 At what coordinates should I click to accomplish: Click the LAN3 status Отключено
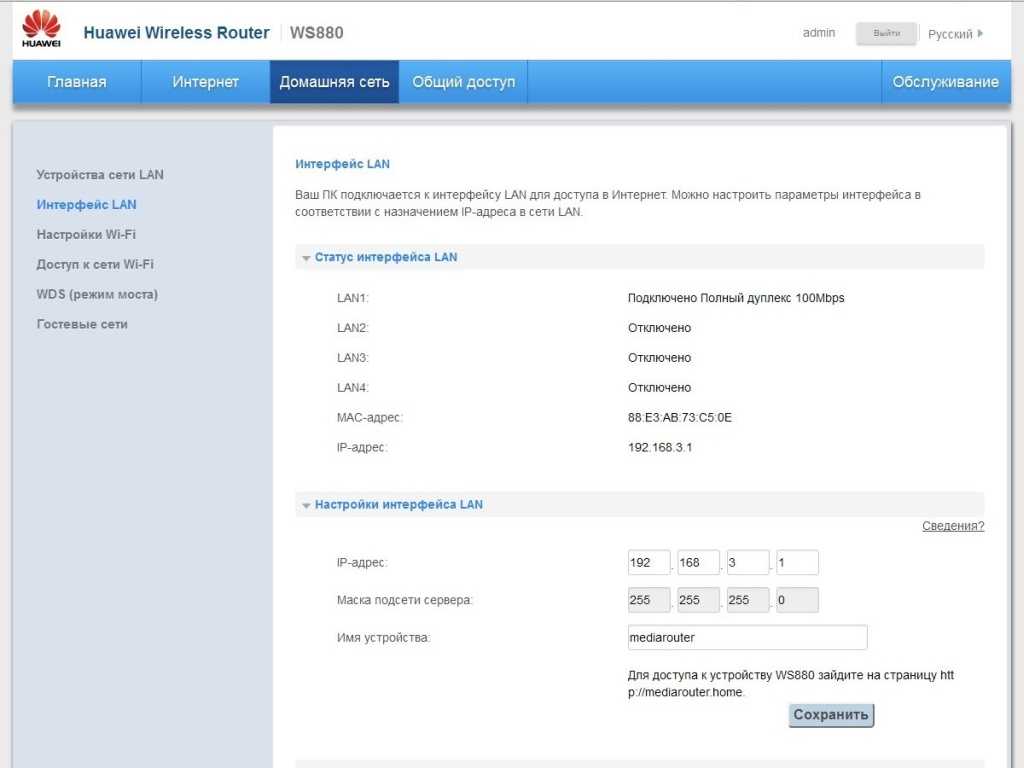click(x=660, y=358)
